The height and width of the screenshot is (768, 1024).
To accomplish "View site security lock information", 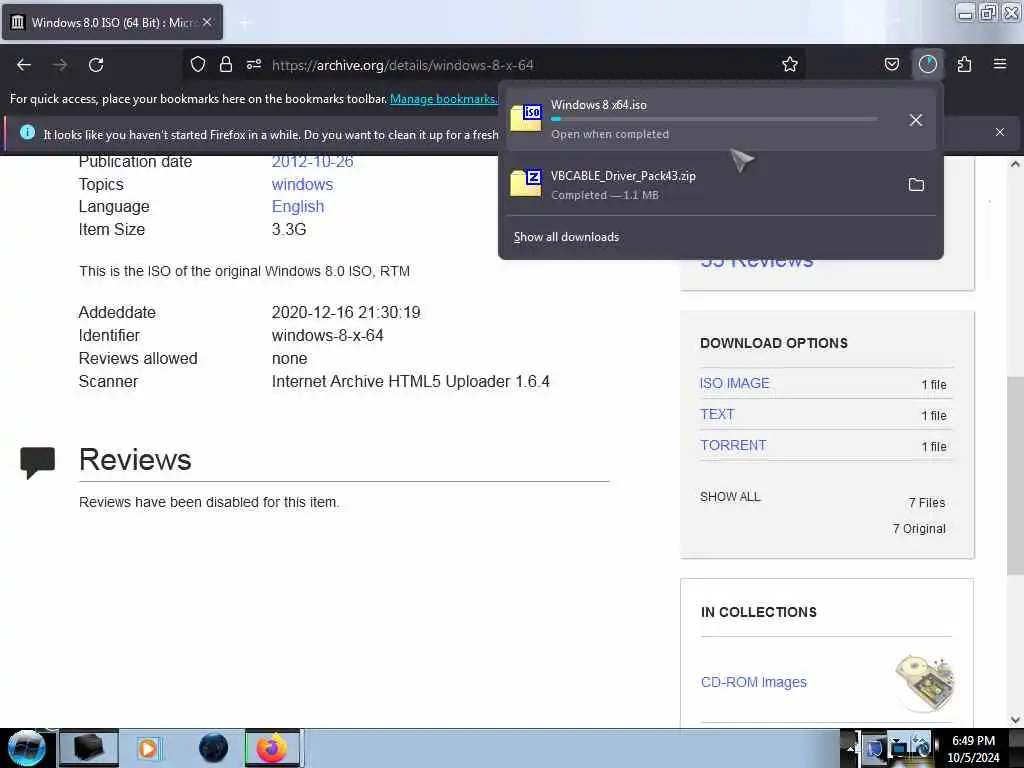I will (226, 64).
